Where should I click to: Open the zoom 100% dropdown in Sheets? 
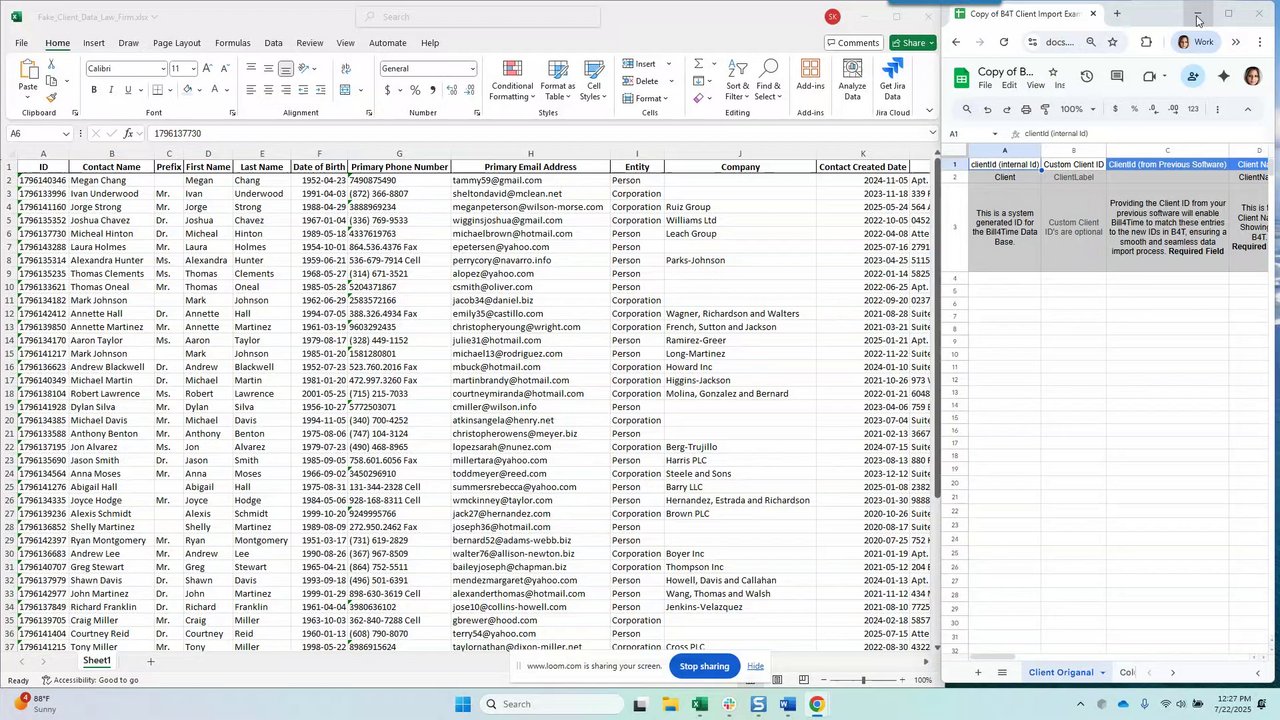click(1076, 109)
